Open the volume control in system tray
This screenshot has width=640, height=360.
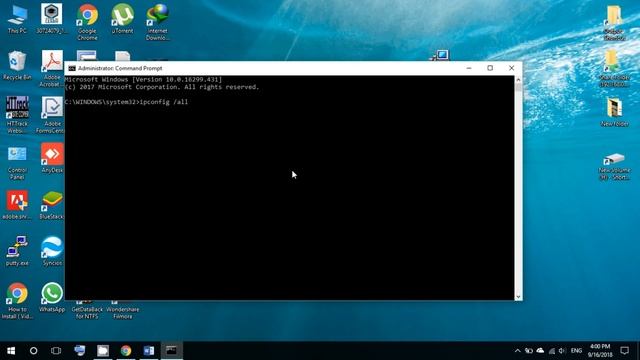[x=562, y=351]
